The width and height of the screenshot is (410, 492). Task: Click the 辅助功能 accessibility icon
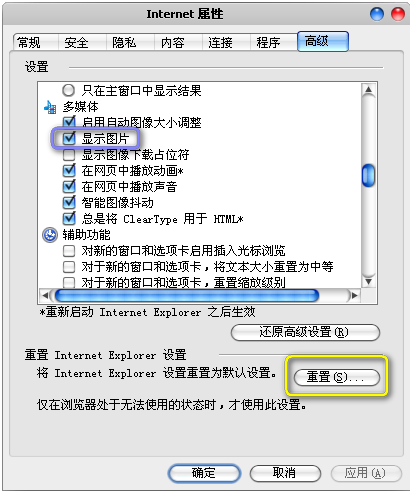50,235
